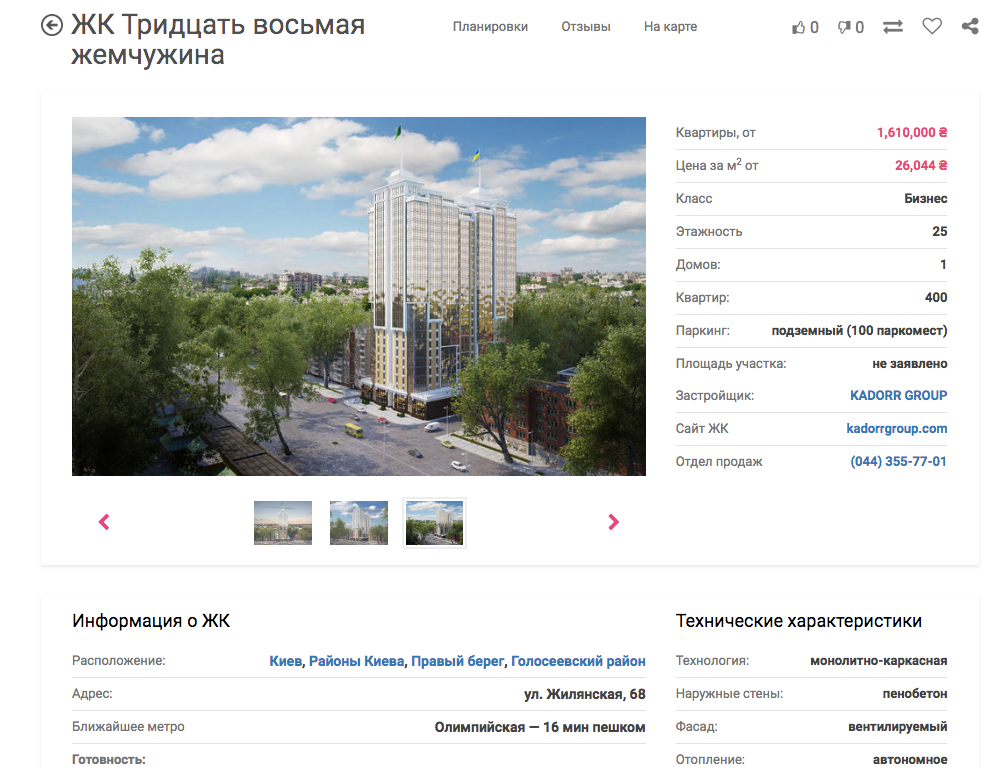This screenshot has width=1005, height=768.
Task: Call sales office number (044) 355-77-01
Action: [x=898, y=462]
